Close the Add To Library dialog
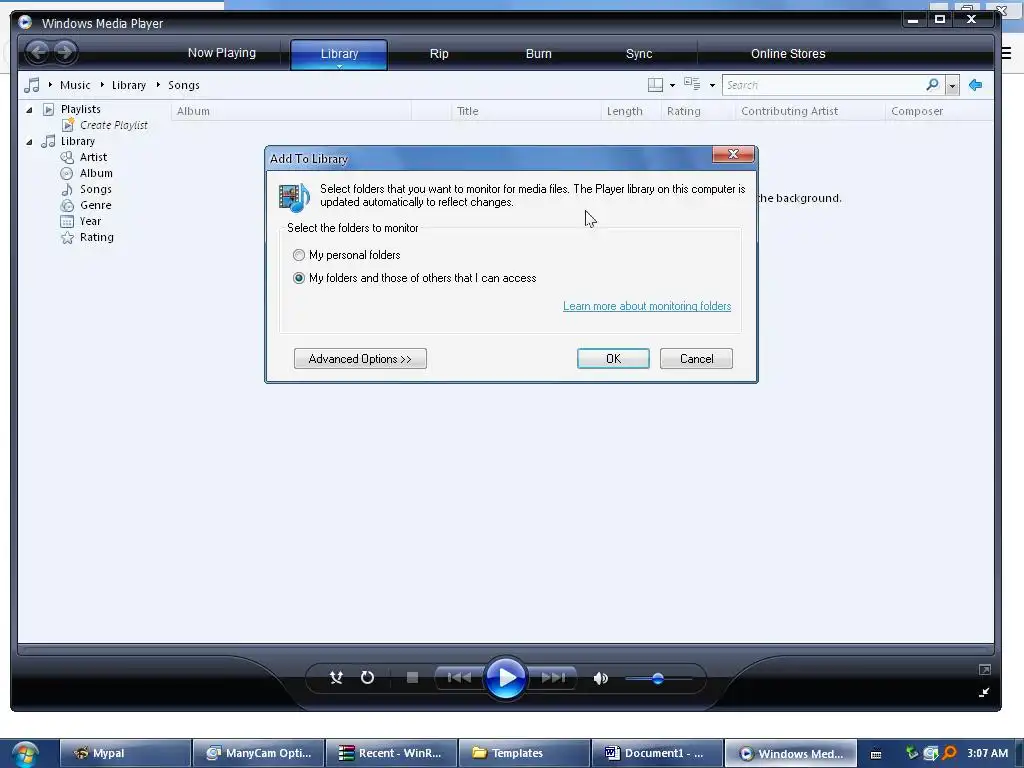This screenshot has height=768, width=1024. (733, 154)
